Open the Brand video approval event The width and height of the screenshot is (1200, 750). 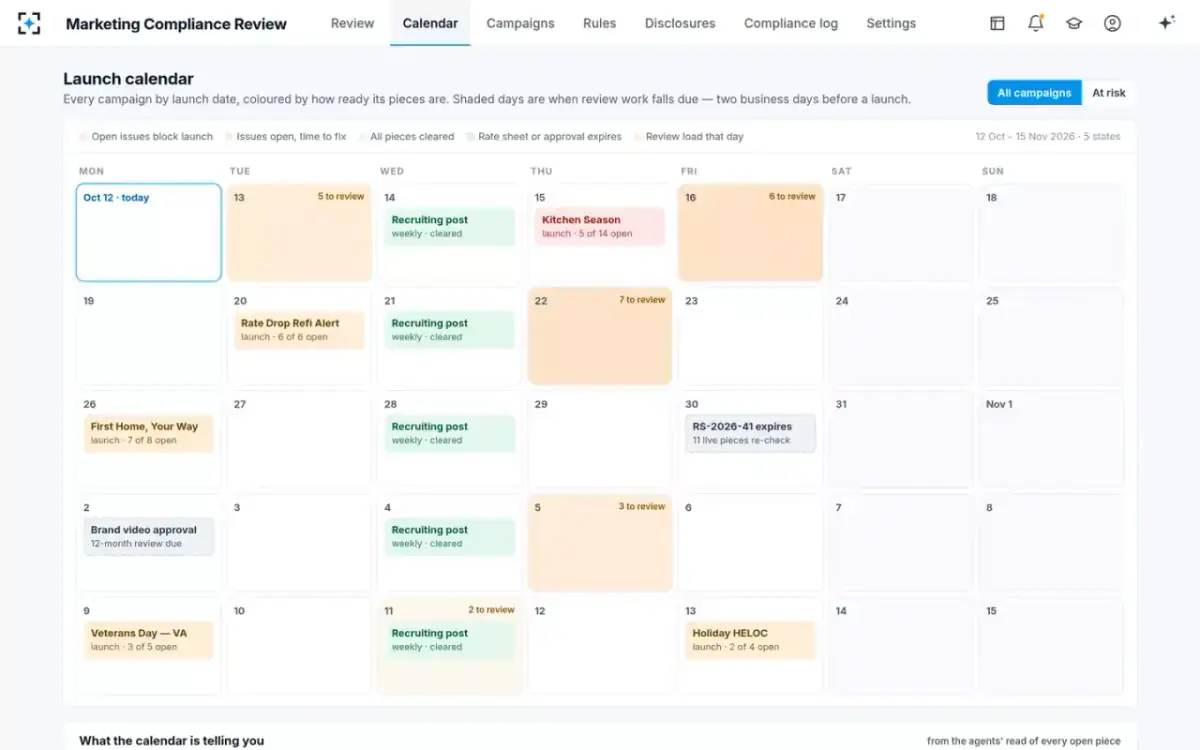pyautogui.click(x=148, y=537)
